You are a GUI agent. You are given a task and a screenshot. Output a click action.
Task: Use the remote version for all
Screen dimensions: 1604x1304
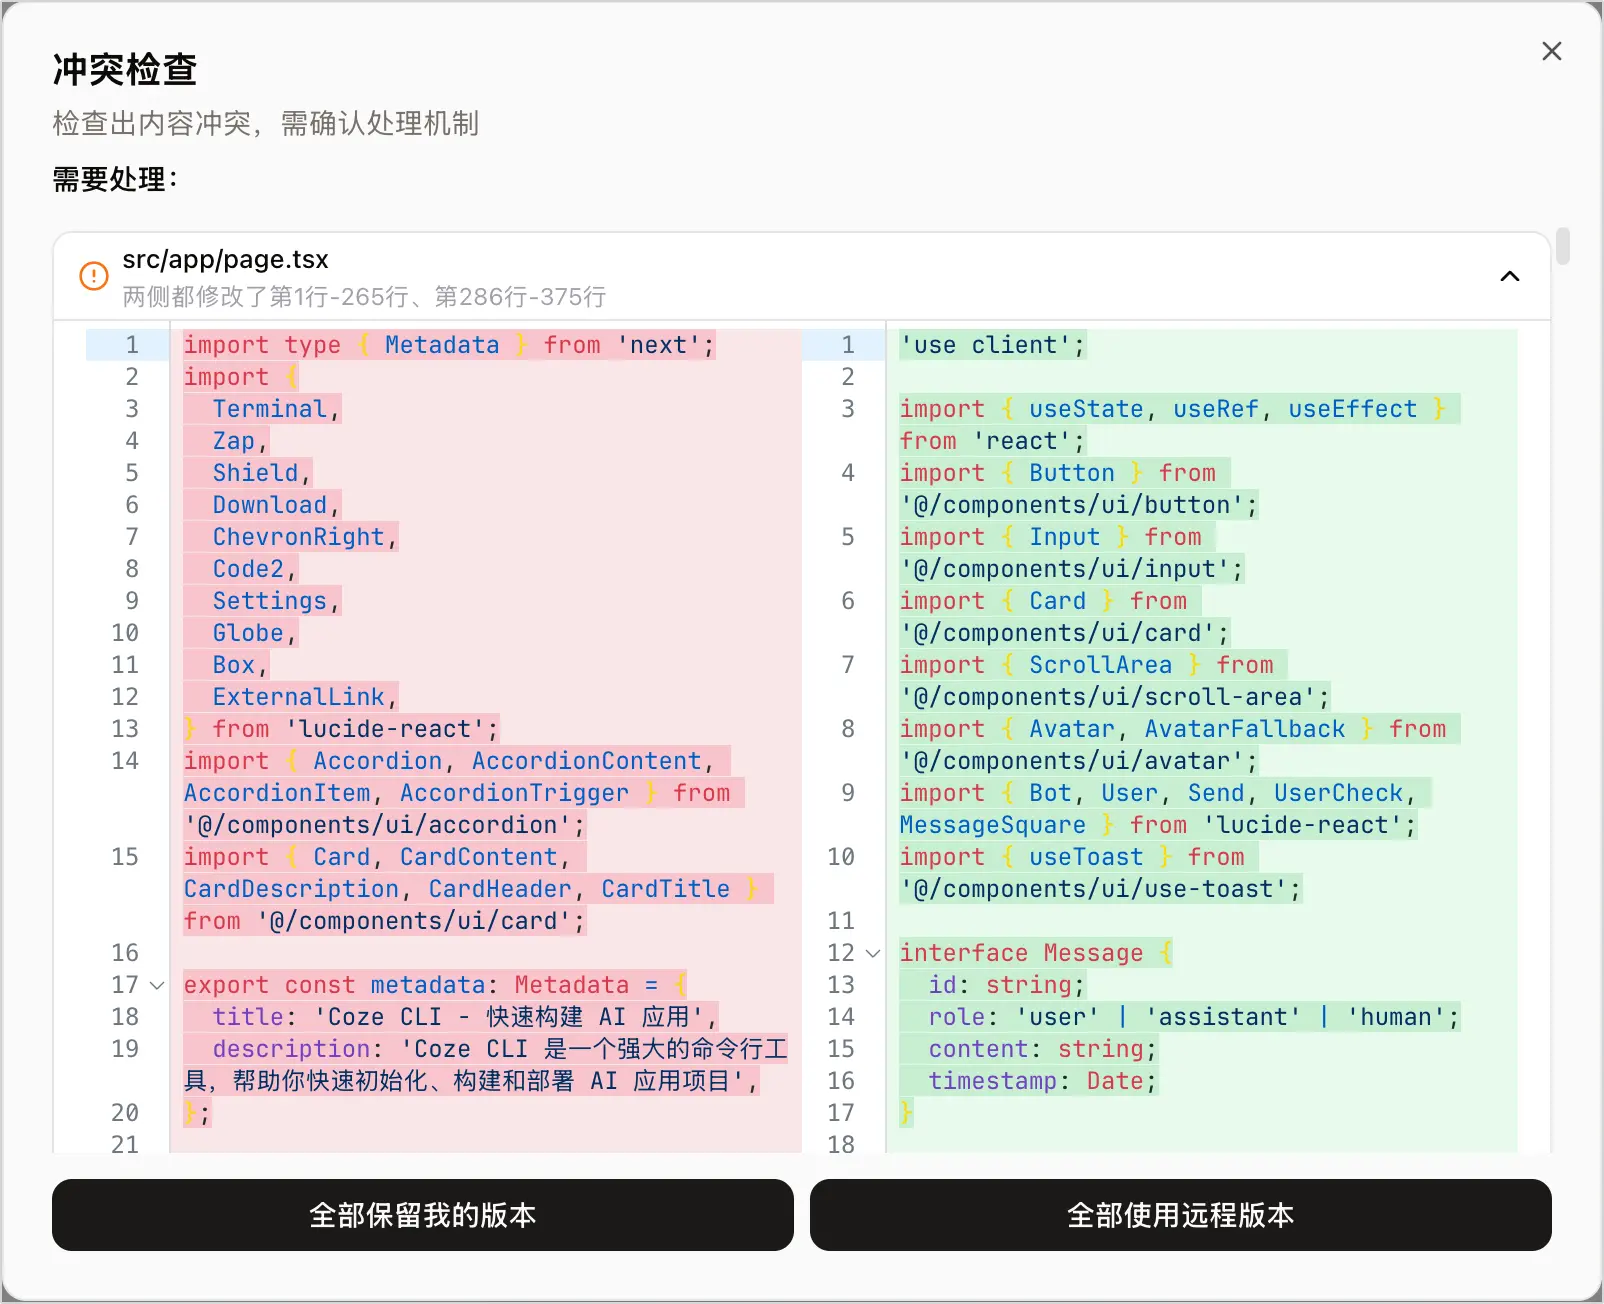click(x=1181, y=1215)
